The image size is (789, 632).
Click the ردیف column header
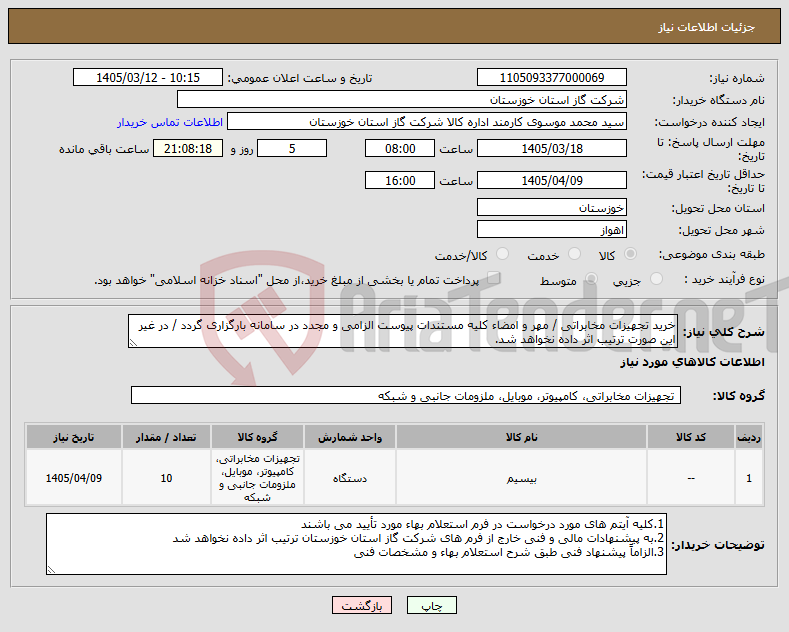[749, 437]
